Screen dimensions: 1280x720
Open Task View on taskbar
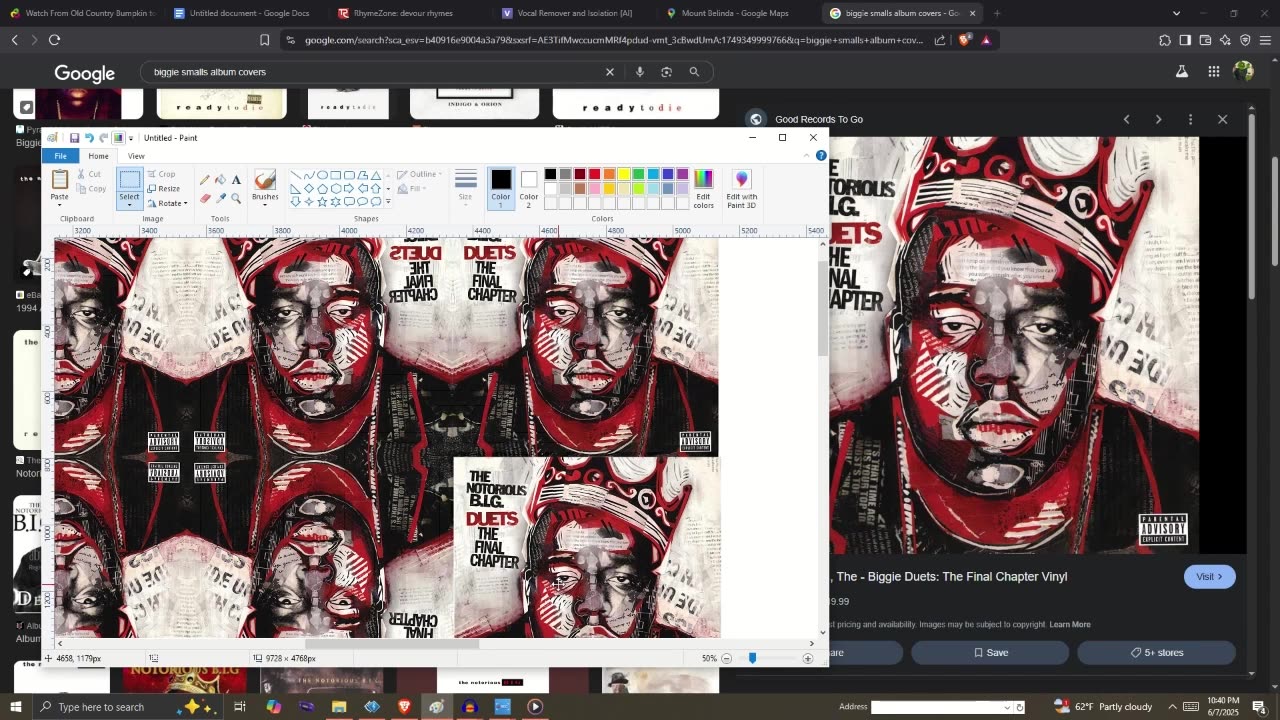click(x=240, y=707)
